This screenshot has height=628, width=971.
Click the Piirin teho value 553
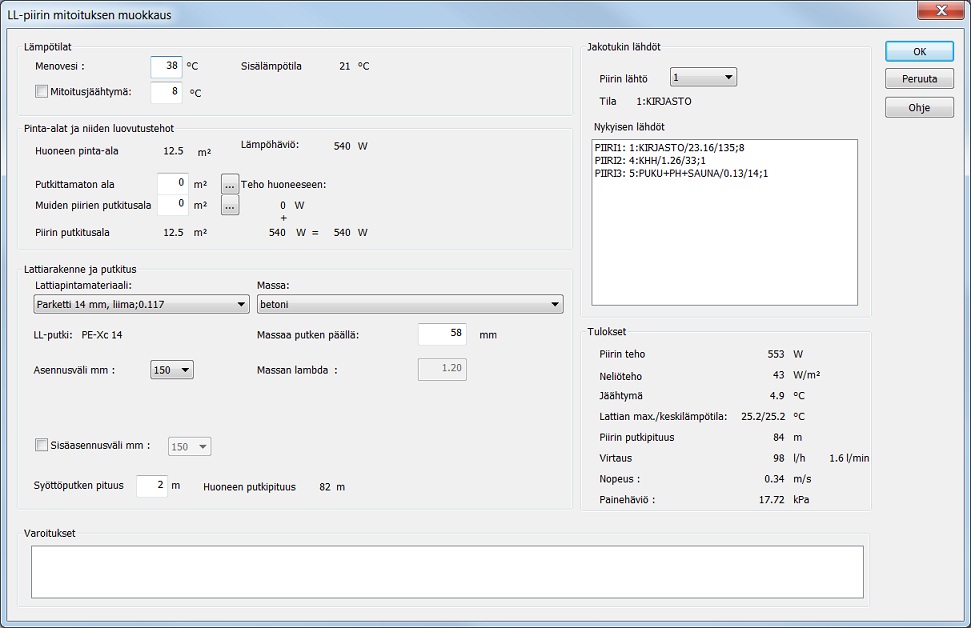point(776,354)
